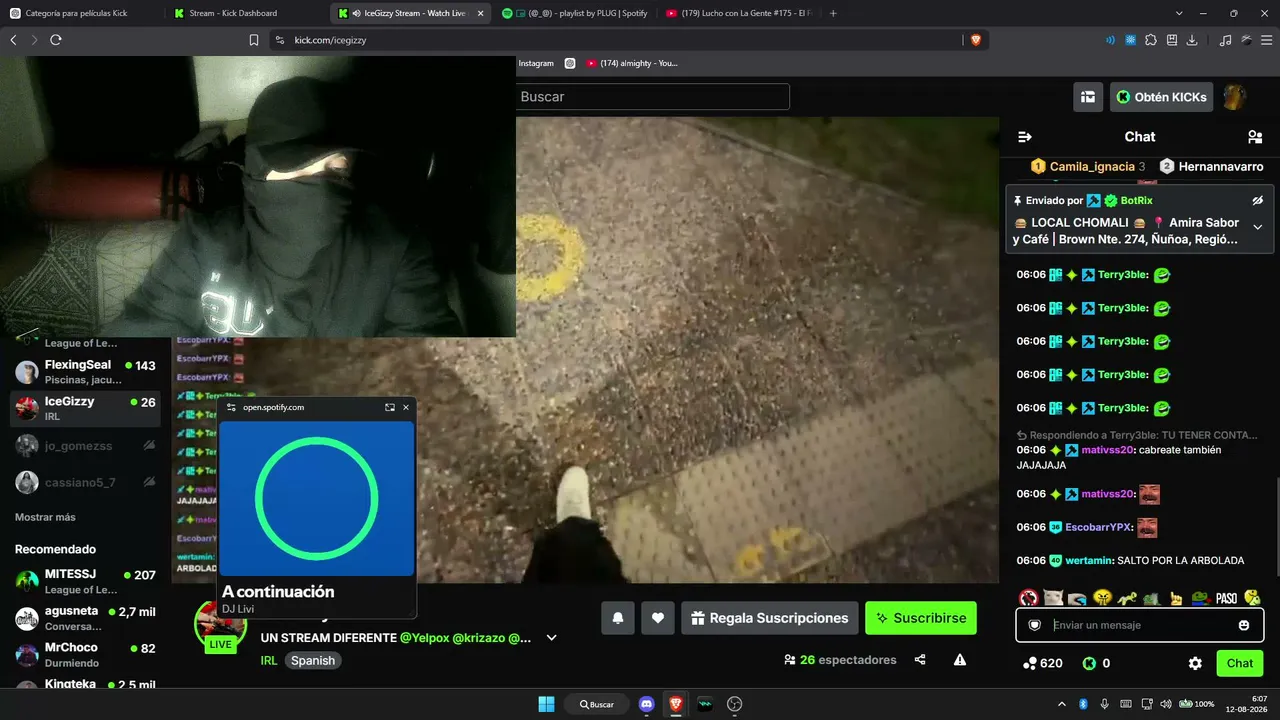Open the user avatar profile menu
The image size is (1280, 720).
1235,97
